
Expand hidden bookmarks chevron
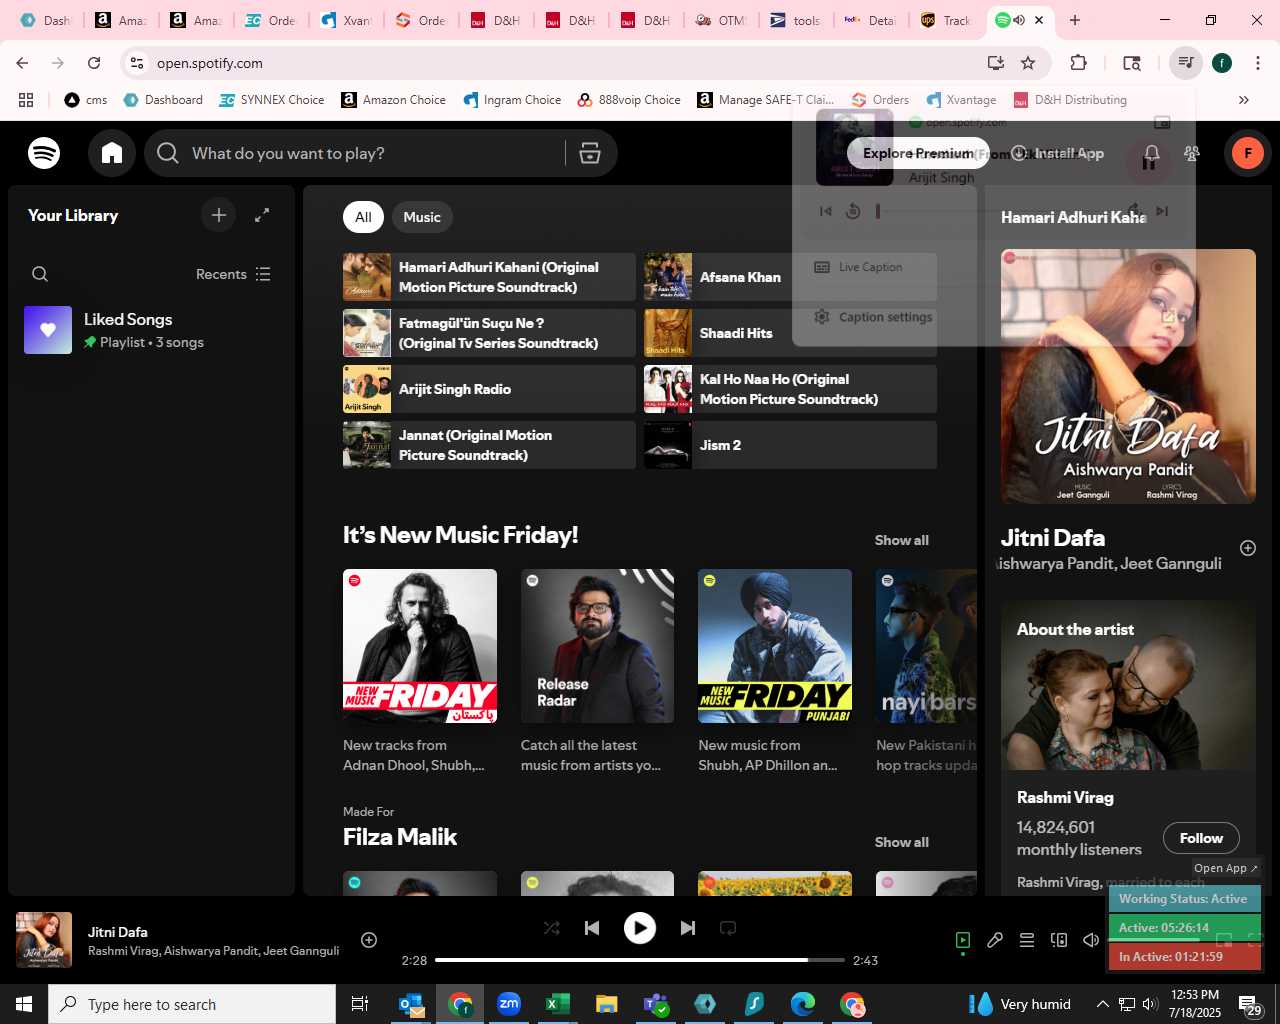click(1244, 100)
